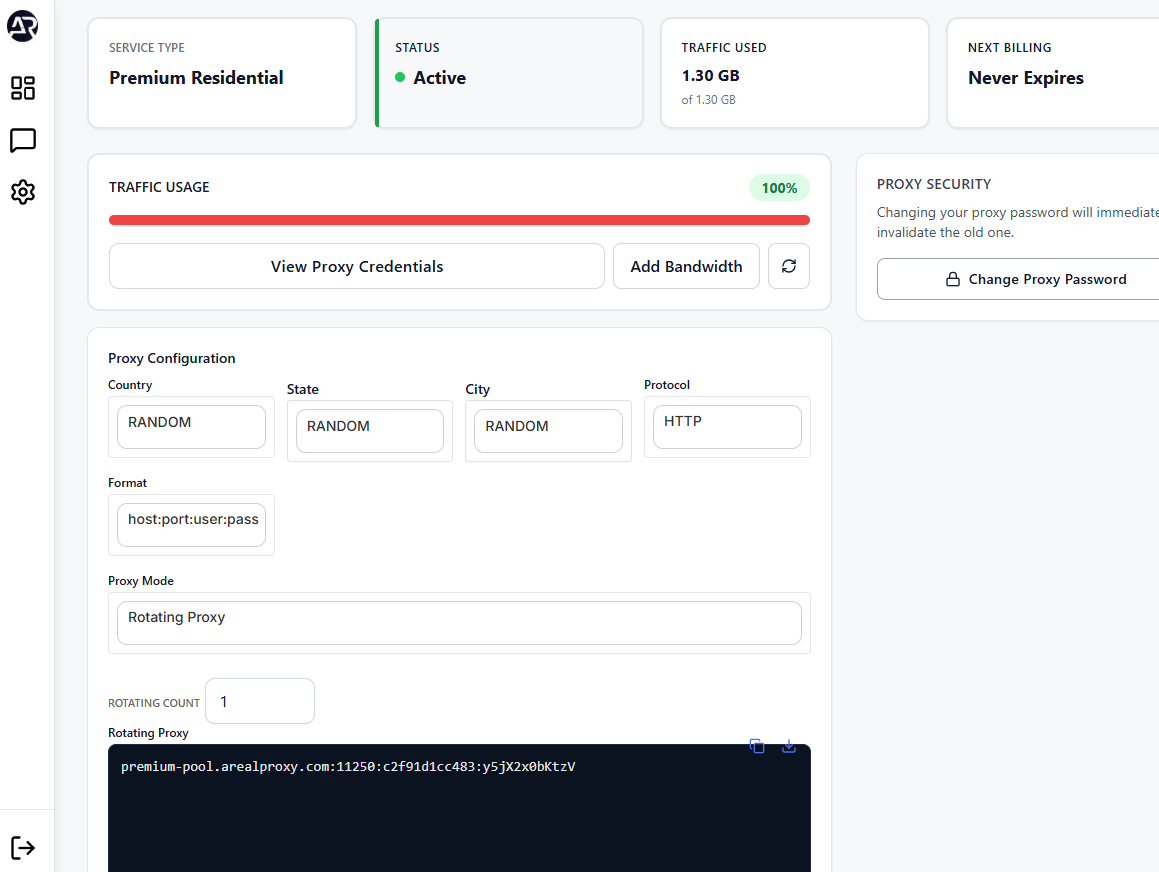This screenshot has height=872, width=1159.
Task: Open the Proxy Mode dropdown showing Rotating Proxy
Action: click(459, 623)
